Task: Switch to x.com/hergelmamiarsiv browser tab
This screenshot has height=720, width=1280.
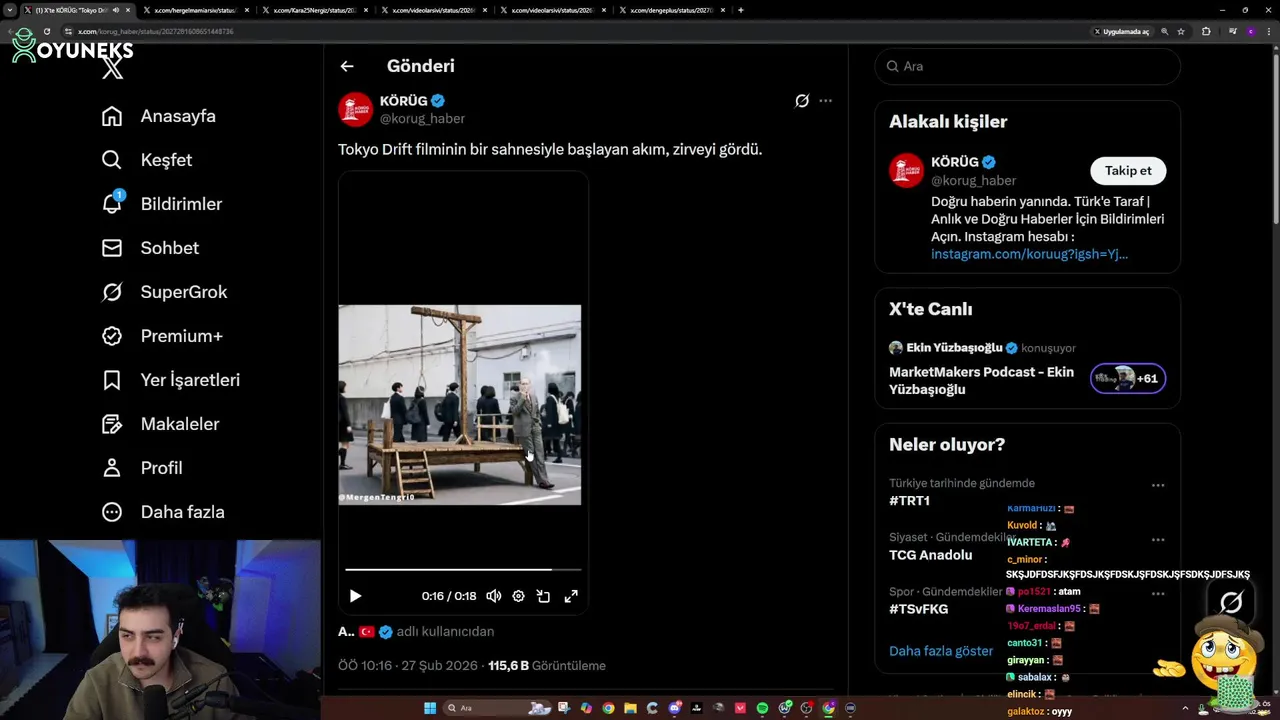Action: click(195, 10)
